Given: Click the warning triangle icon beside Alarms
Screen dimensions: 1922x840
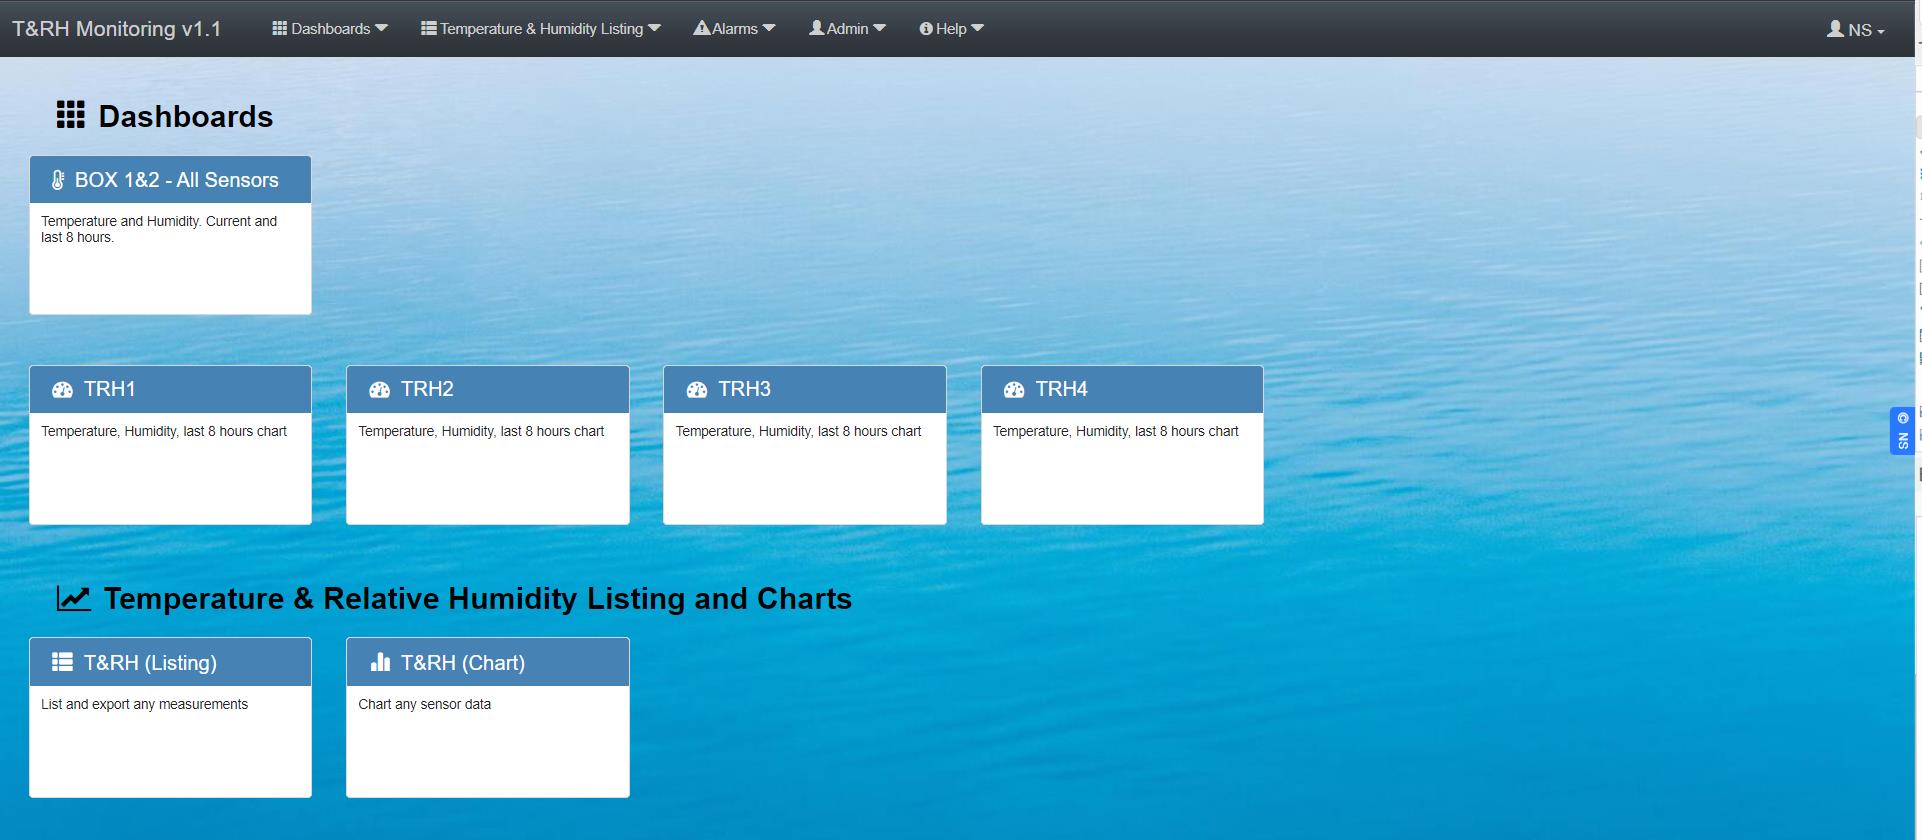Looking at the screenshot, I should [x=701, y=28].
